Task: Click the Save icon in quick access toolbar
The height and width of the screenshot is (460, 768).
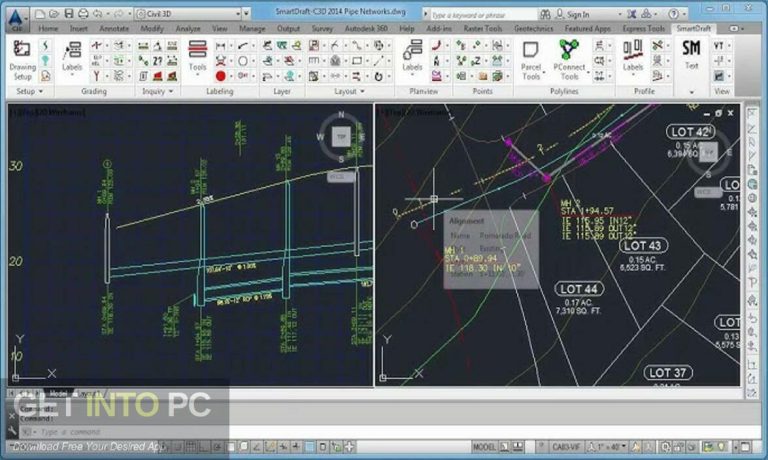Action: pos(71,15)
